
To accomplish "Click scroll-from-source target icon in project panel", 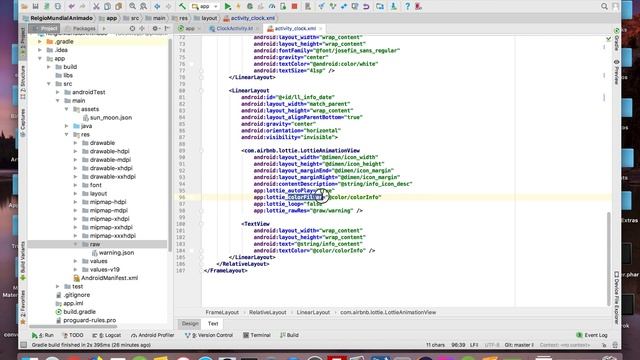I will coord(132,28).
